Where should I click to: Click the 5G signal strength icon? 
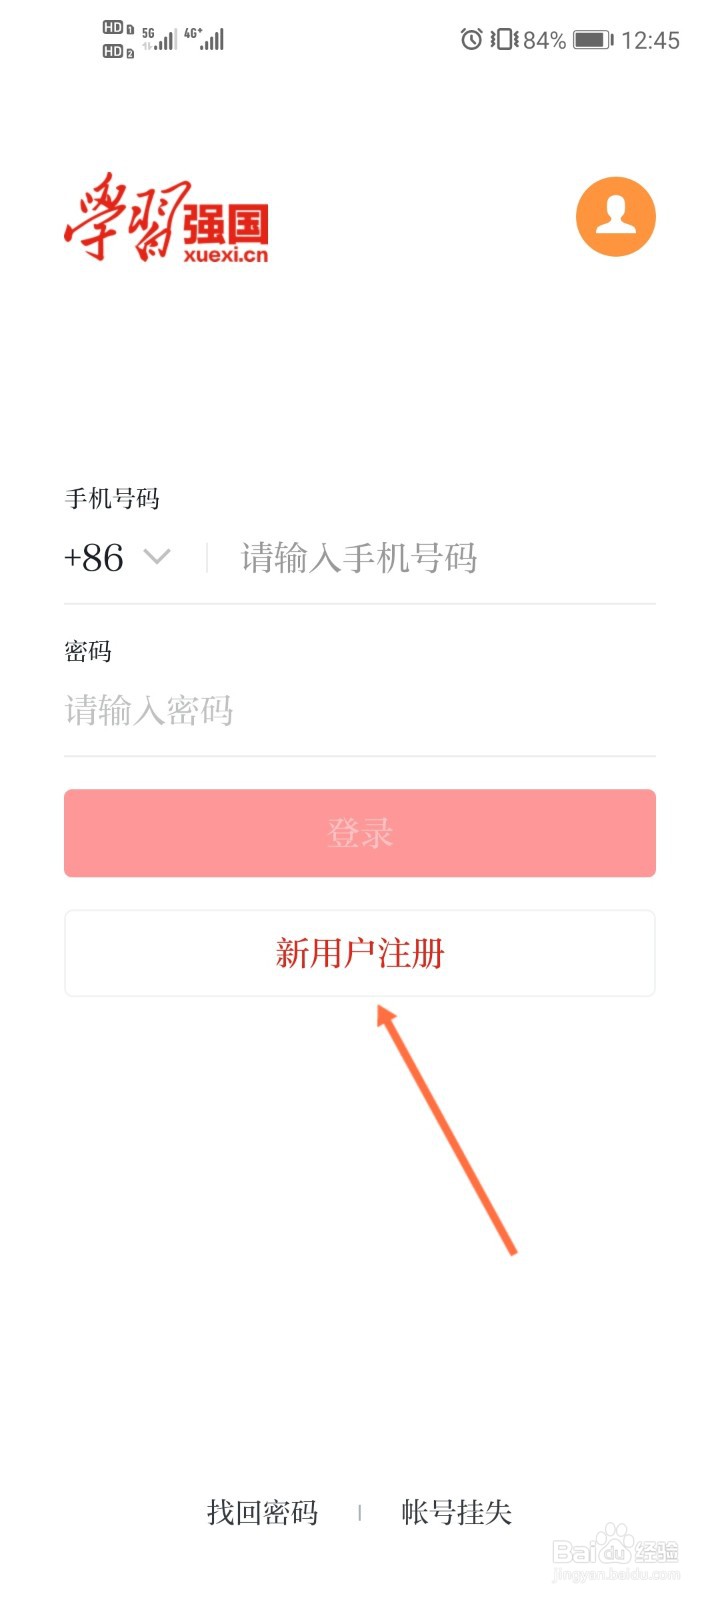[x=160, y=40]
